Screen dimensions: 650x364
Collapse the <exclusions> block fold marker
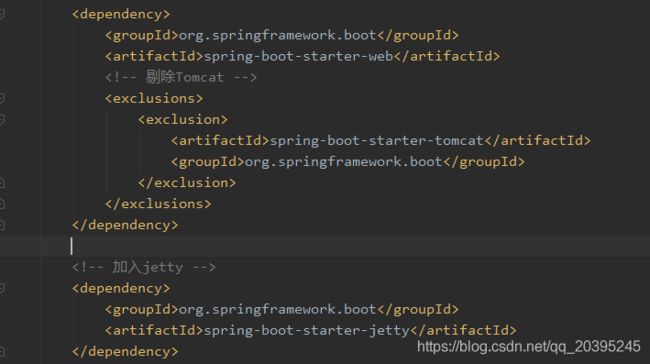pos(2,99)
